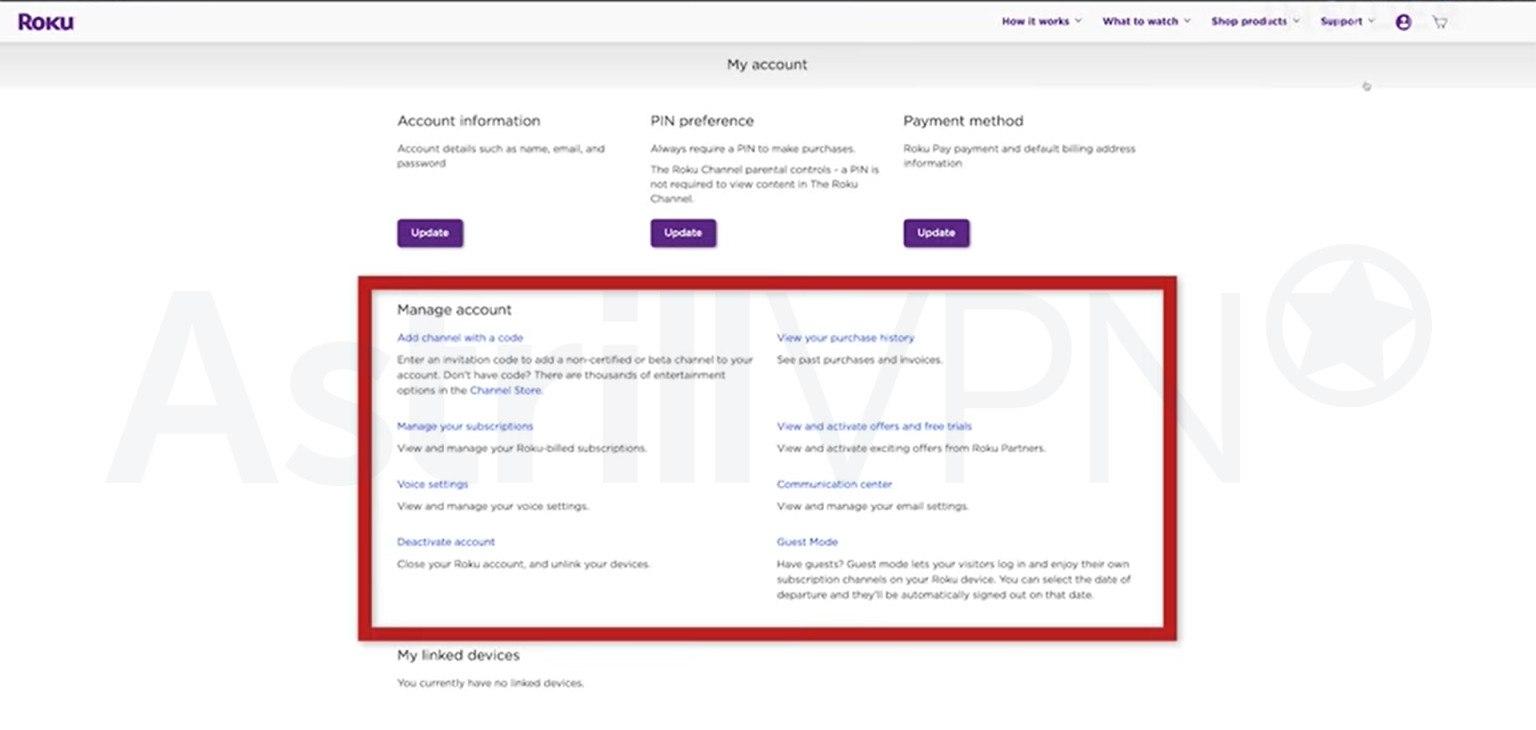The height and width of the screenshot is (730, 1536).
Task: Open the Support menu
Action: point(1347,21)
